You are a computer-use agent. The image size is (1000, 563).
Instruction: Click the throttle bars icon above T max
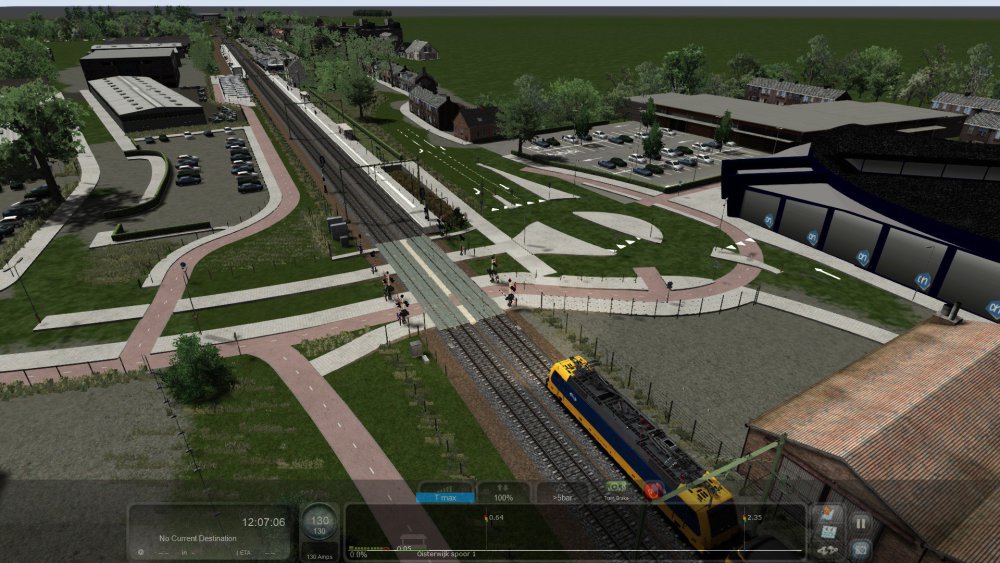445,487
